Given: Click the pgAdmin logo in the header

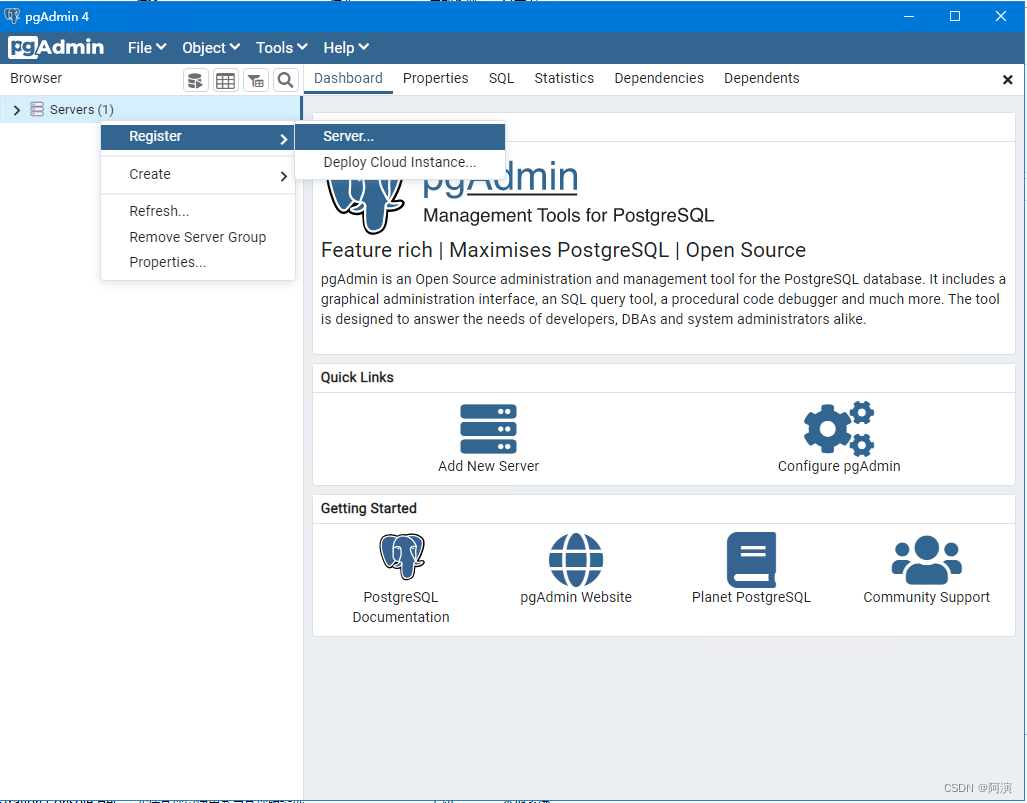Looking at the screenshot, I should tap(57, 47).
